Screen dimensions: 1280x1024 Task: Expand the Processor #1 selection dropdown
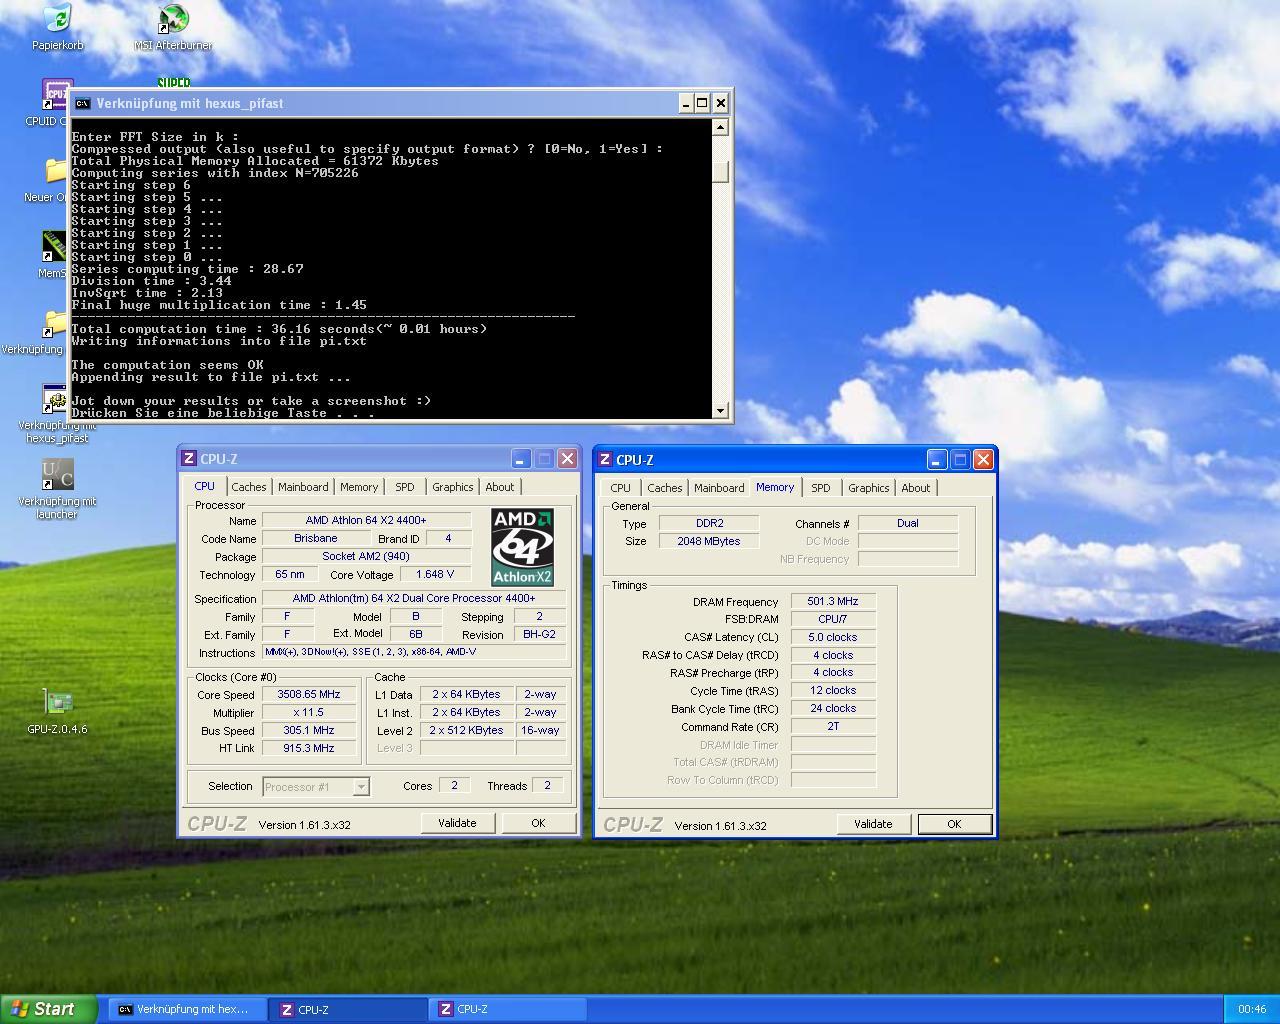361,787
